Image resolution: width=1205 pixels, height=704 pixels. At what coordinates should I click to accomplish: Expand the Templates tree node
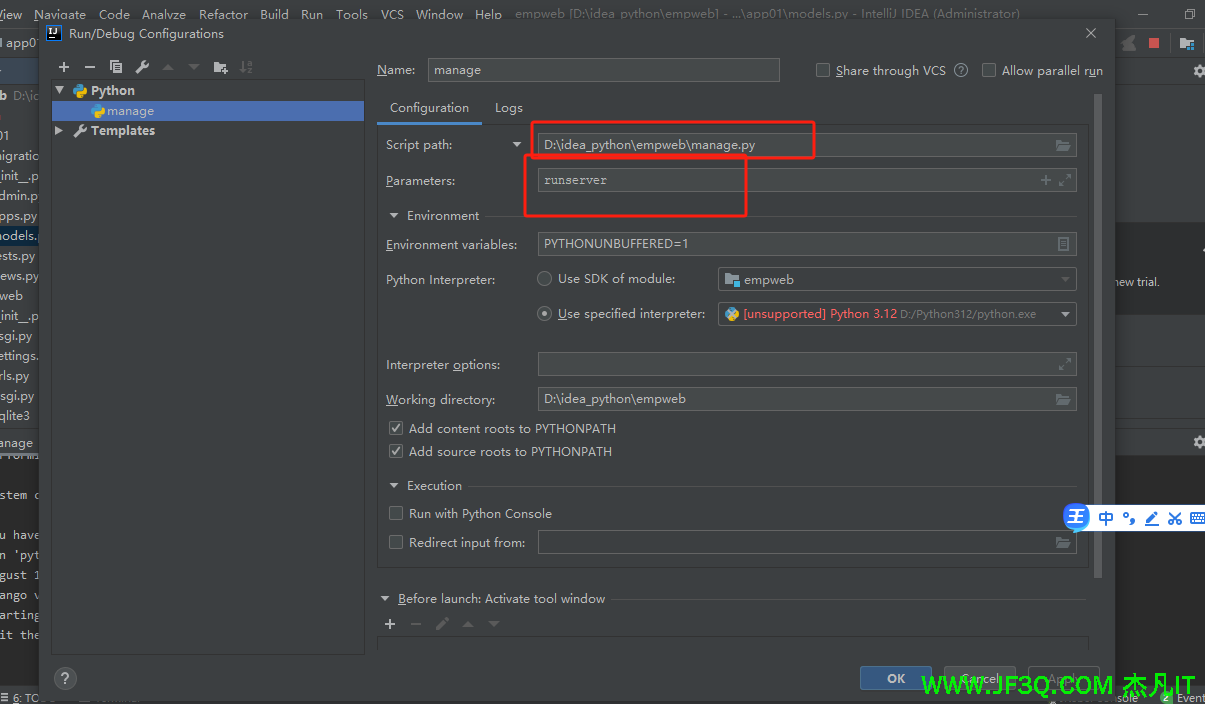pos(59,131)
